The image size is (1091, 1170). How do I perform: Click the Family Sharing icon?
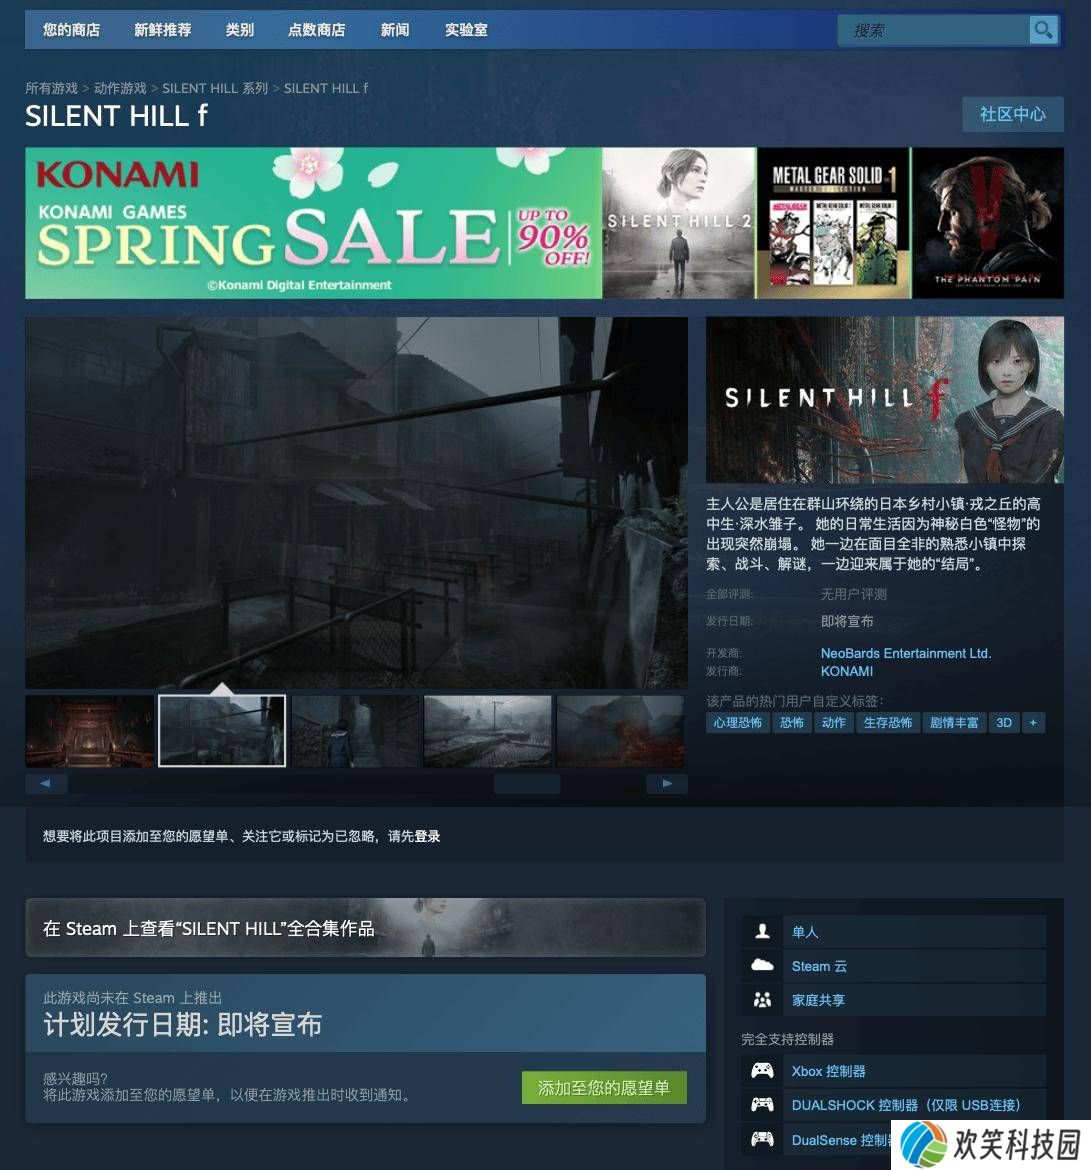pyautogui.click(x=762, y=999)
